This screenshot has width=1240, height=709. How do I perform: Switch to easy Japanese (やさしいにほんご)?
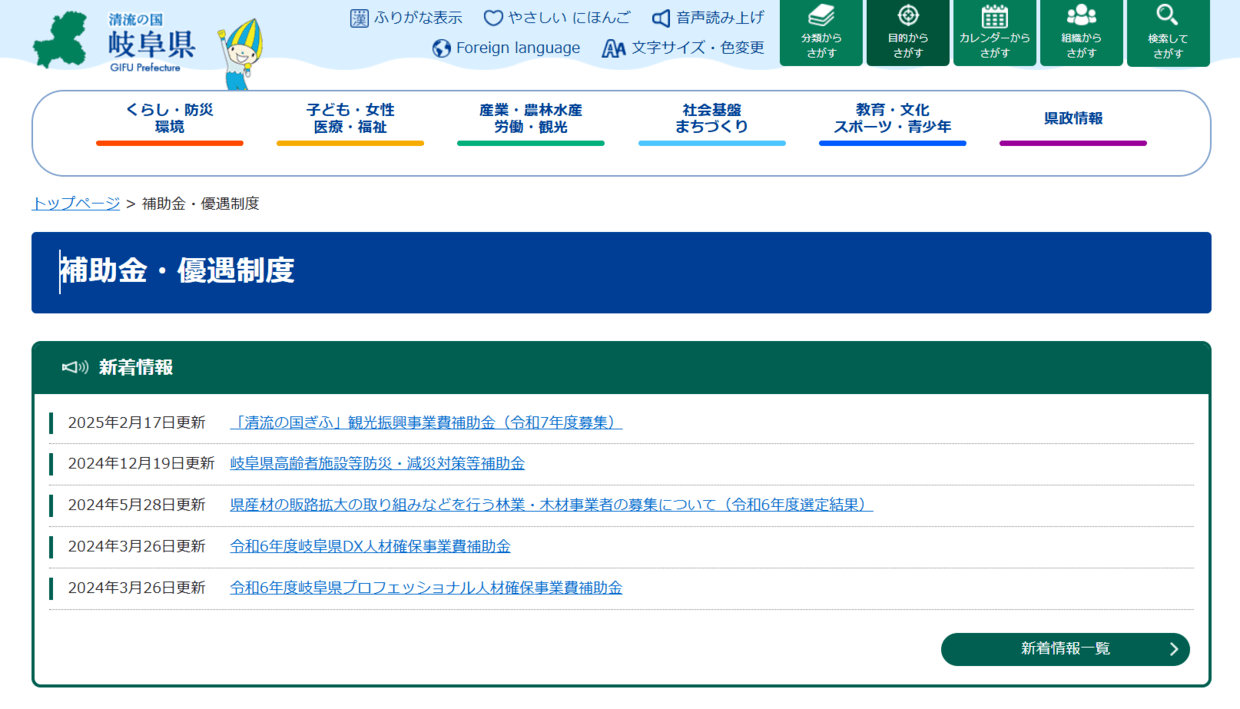pos(557,18)
